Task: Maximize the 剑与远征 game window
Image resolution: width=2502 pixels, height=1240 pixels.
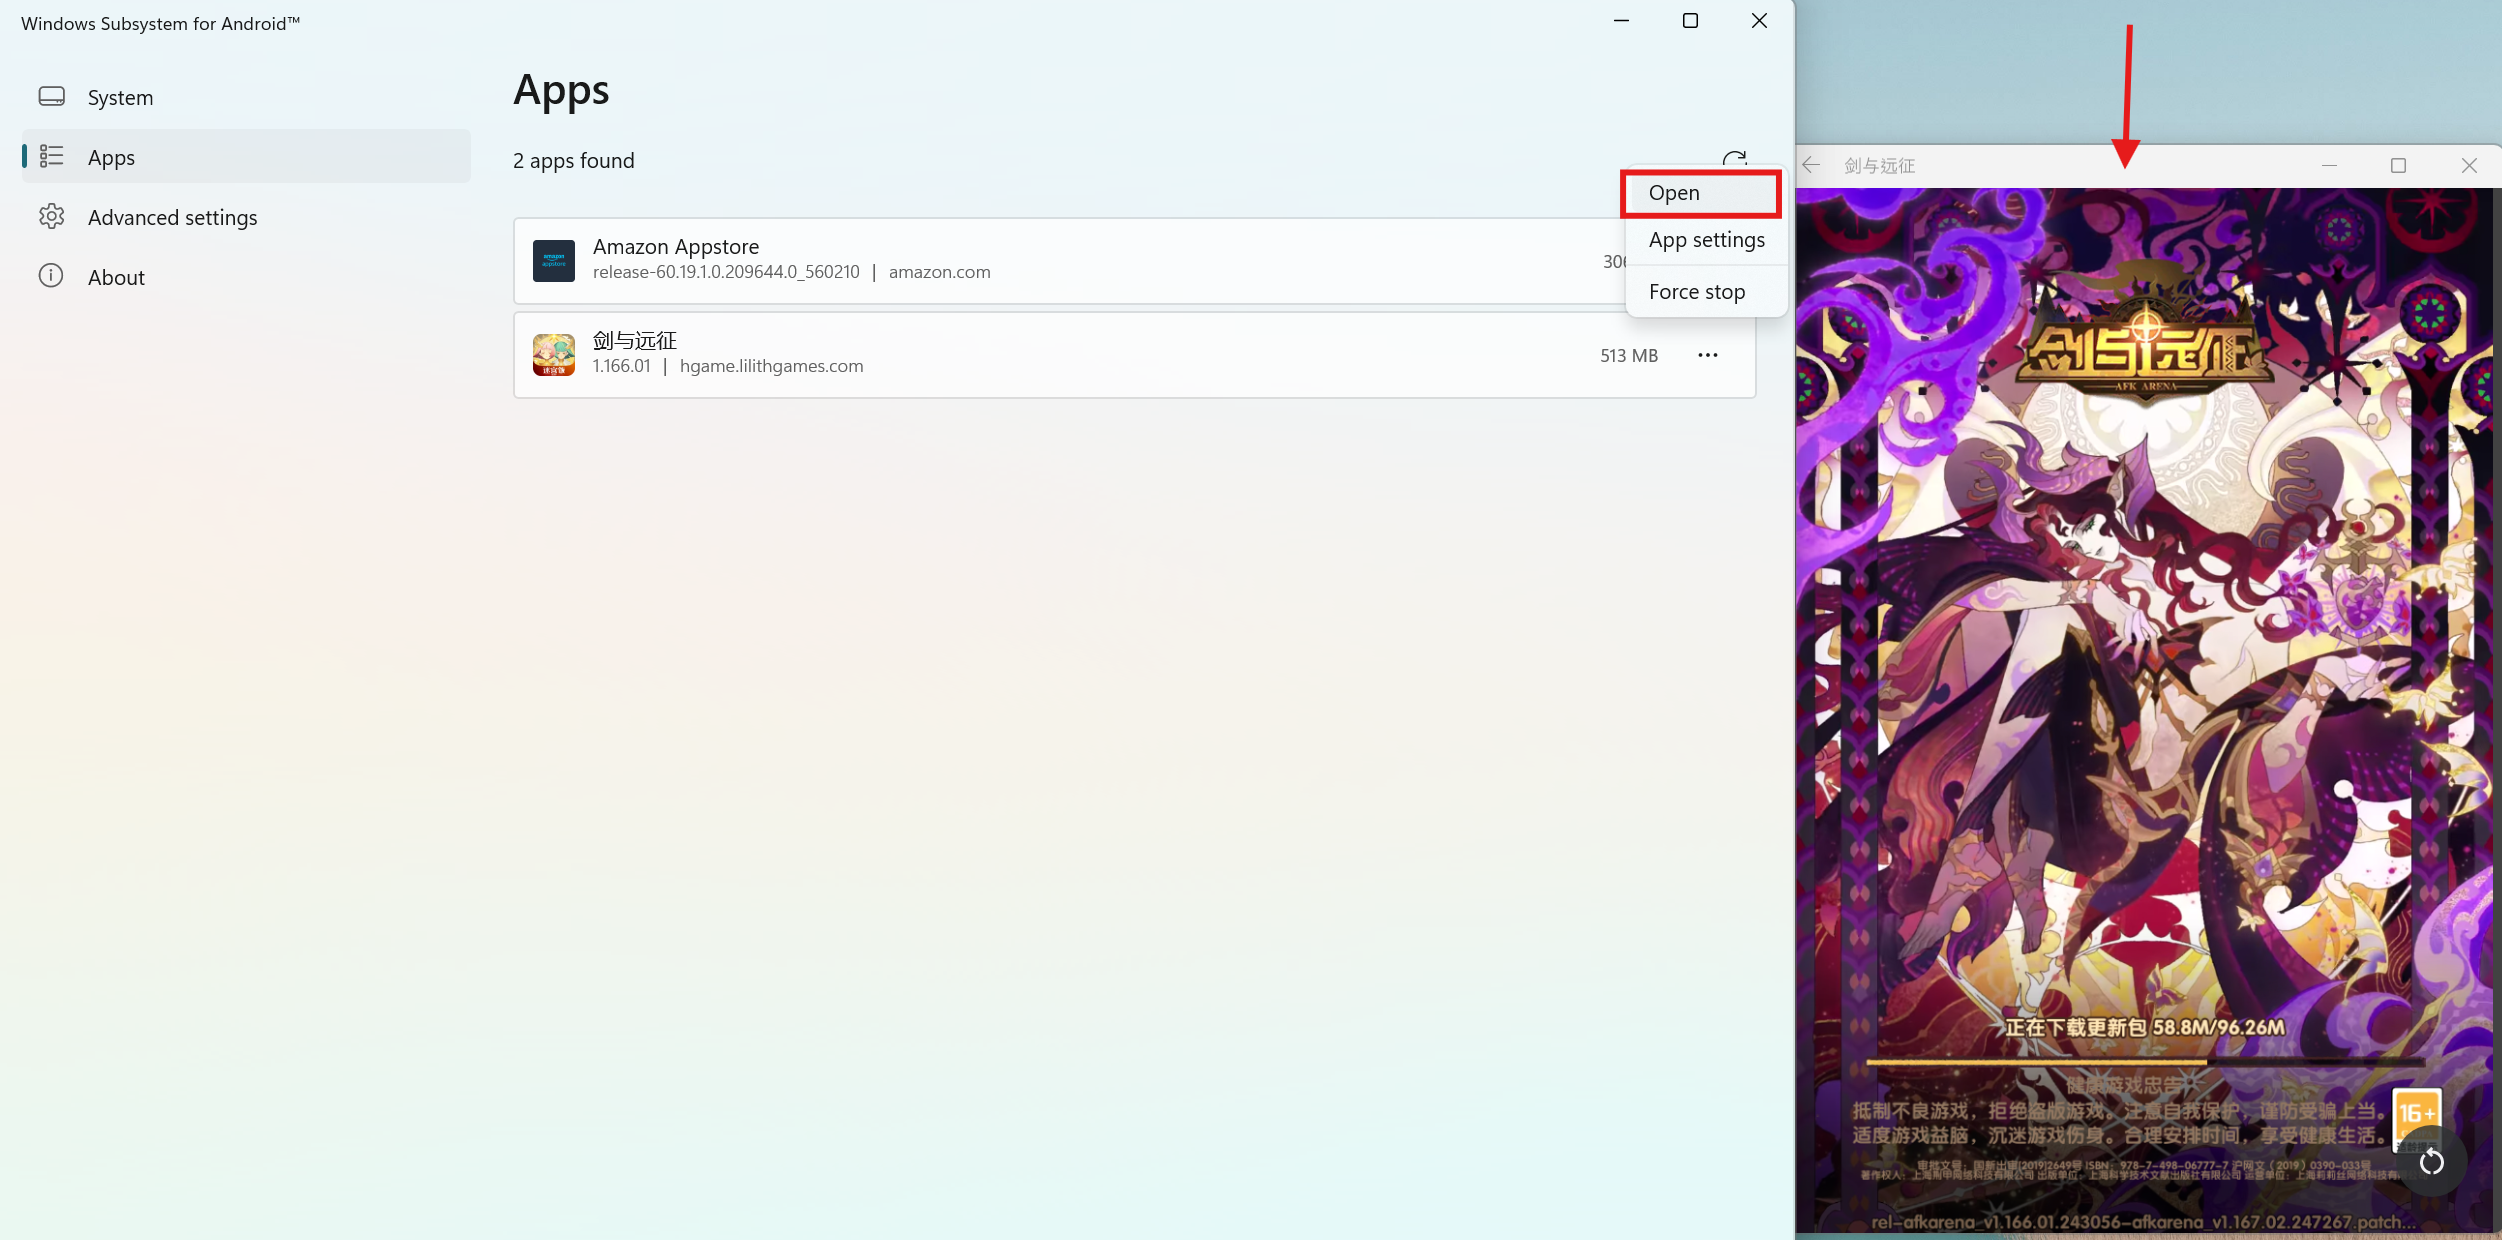Action: tap(2398, 165)
